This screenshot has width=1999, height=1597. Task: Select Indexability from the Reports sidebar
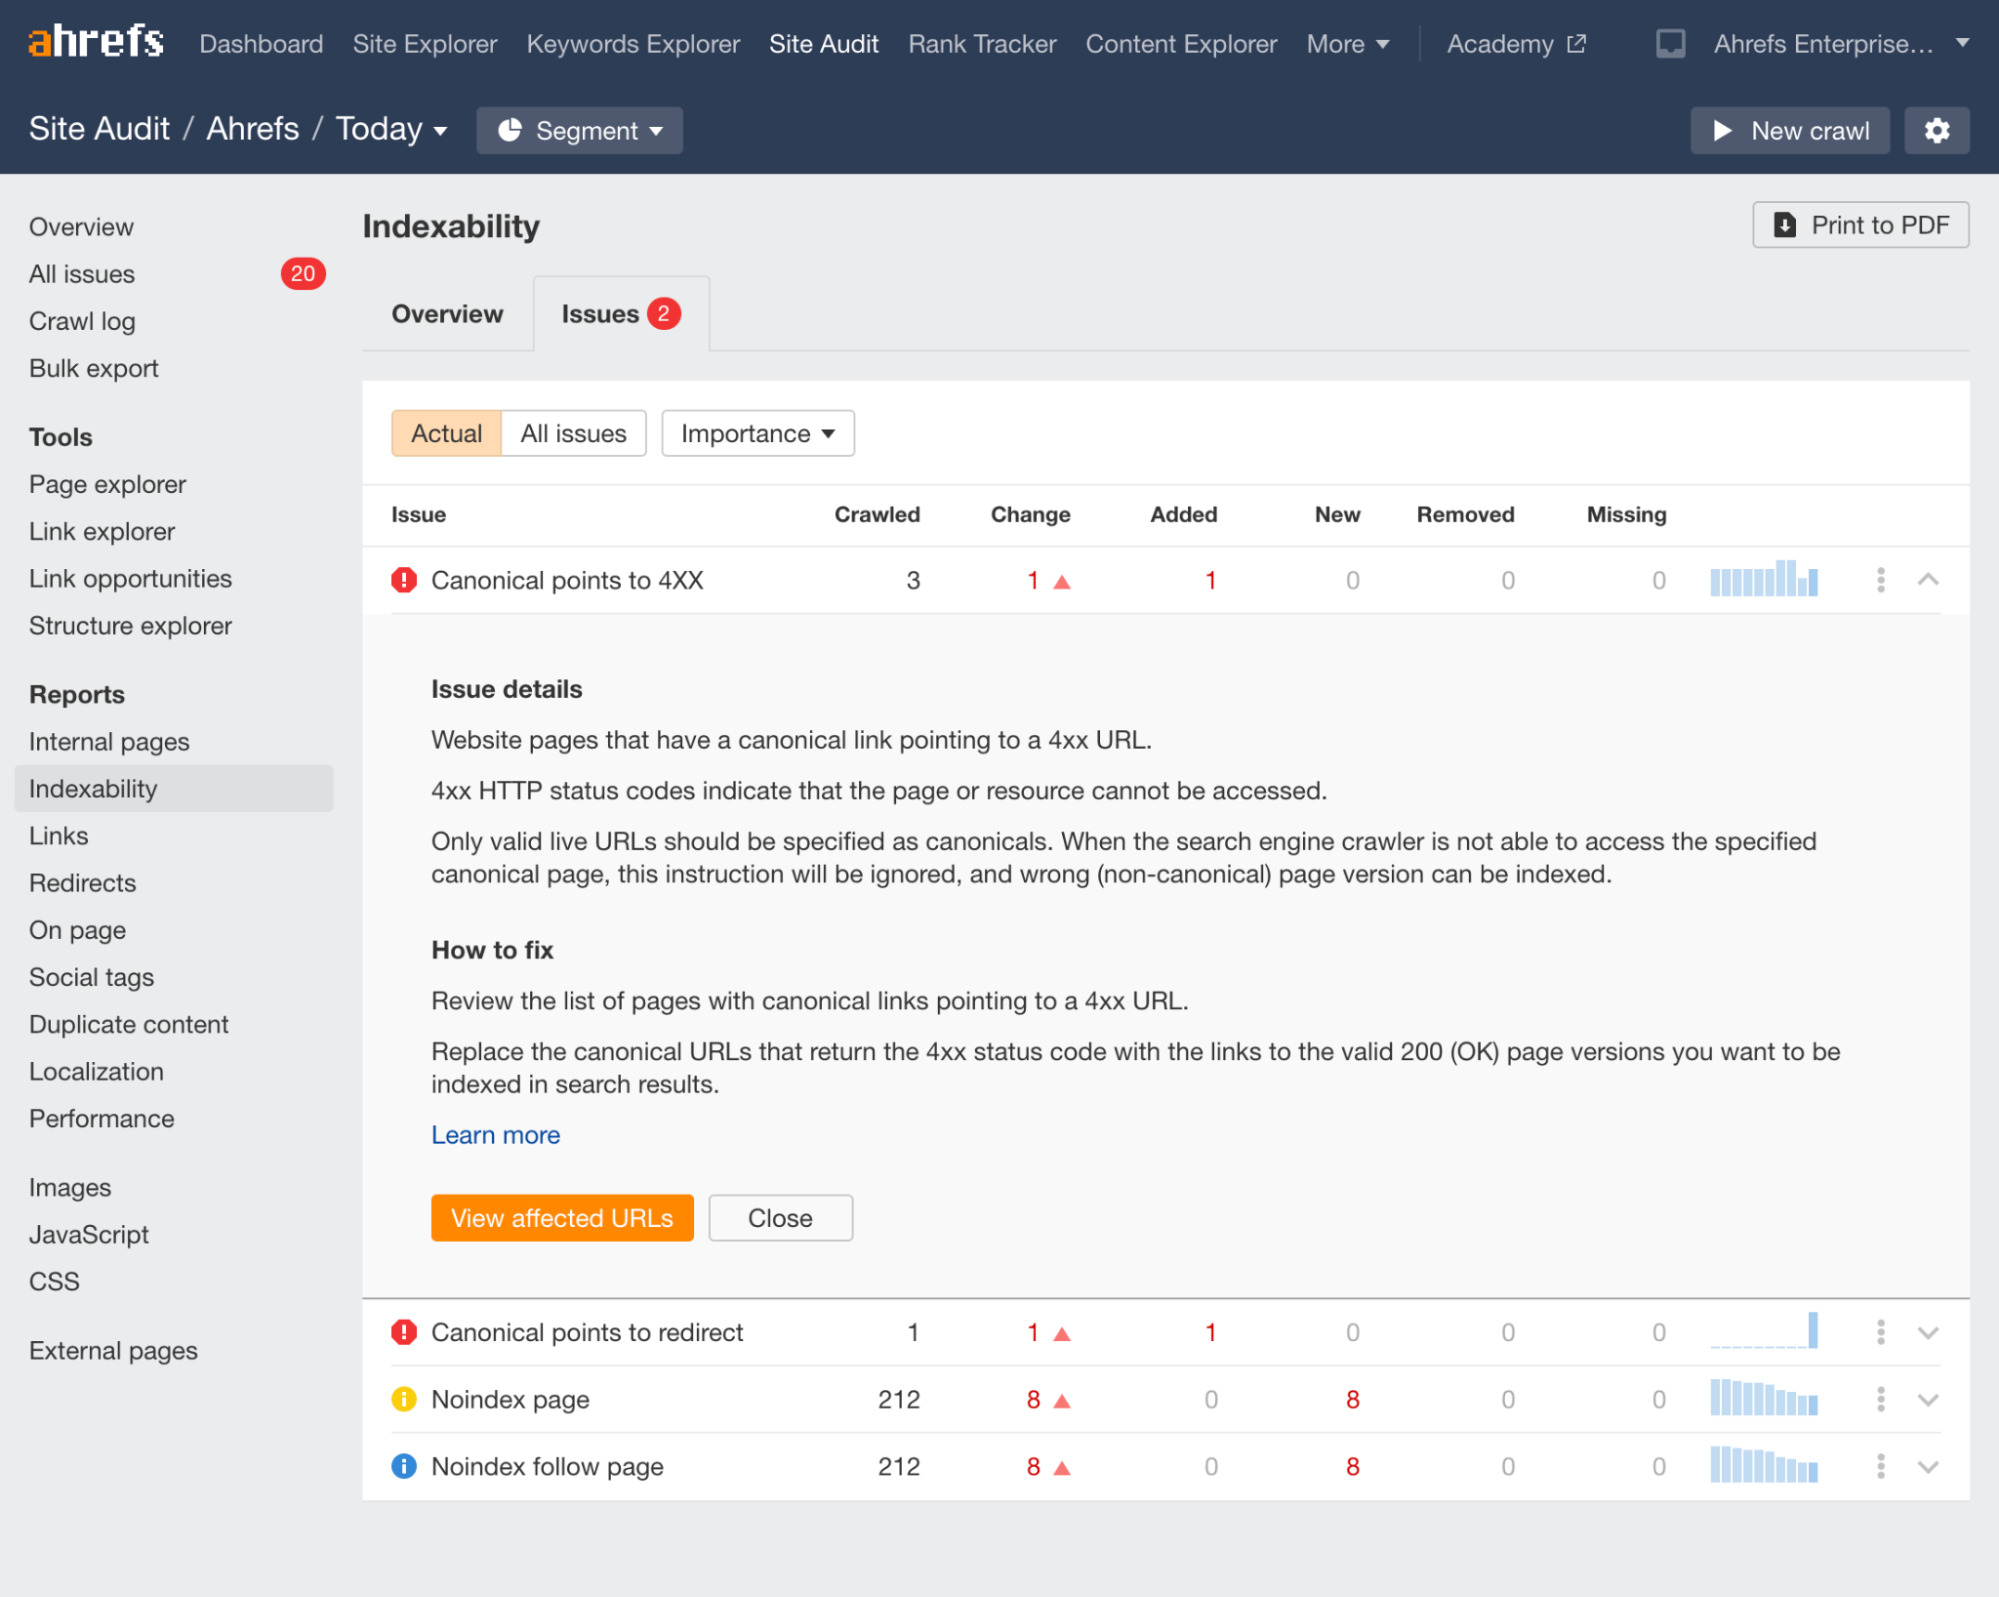tap(93, 789)
